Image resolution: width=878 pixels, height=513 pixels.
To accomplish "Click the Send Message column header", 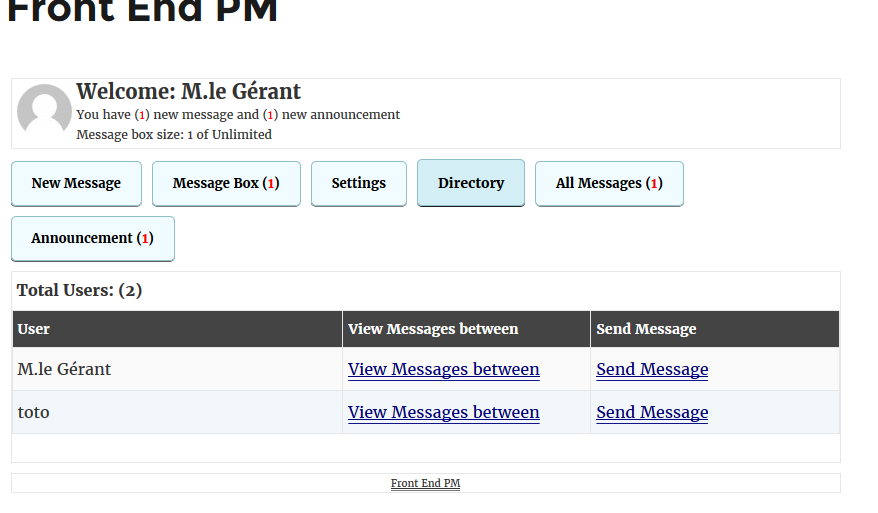I will pos(715,329).
